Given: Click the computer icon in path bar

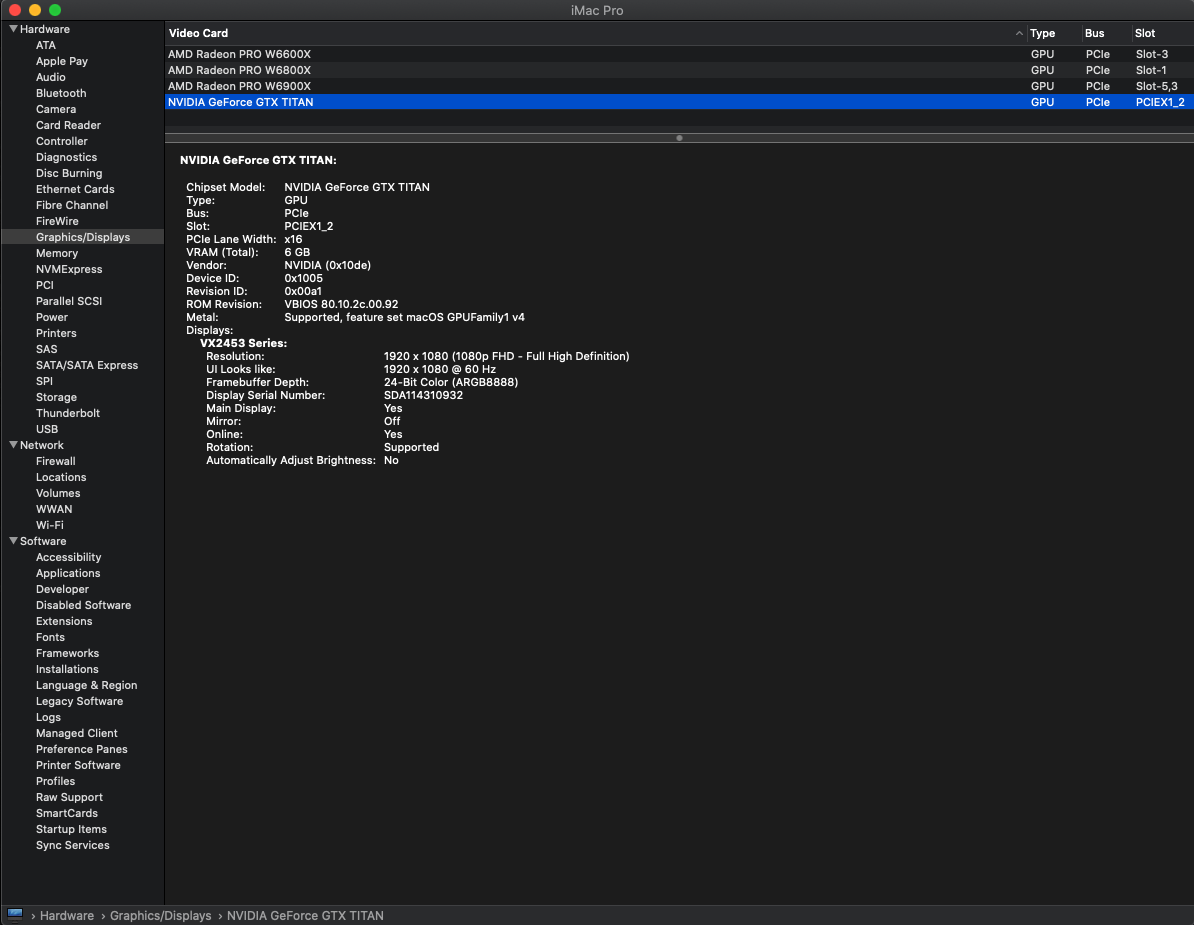Looking at the screenshot, I should (x=14, y=914).
